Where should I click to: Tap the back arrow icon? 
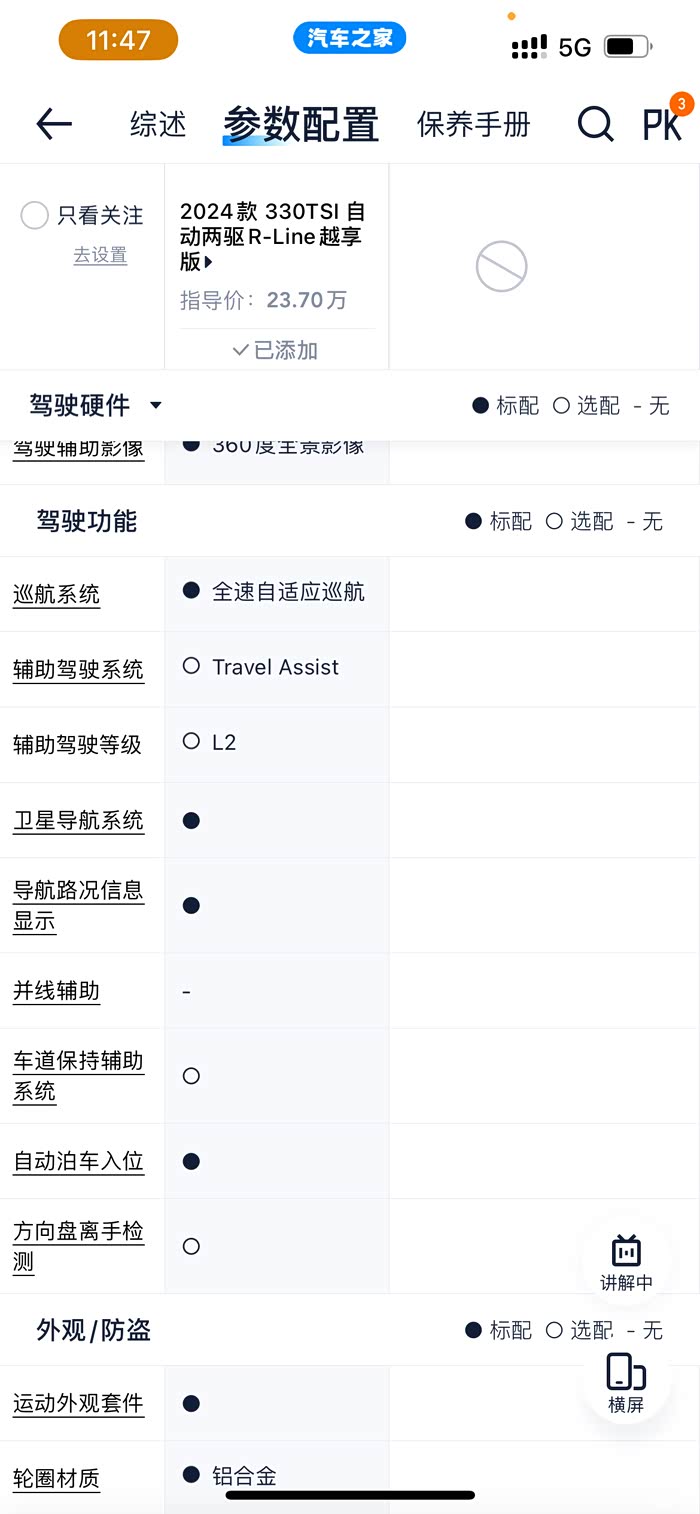pyautogui.click(x=54, y=124)
